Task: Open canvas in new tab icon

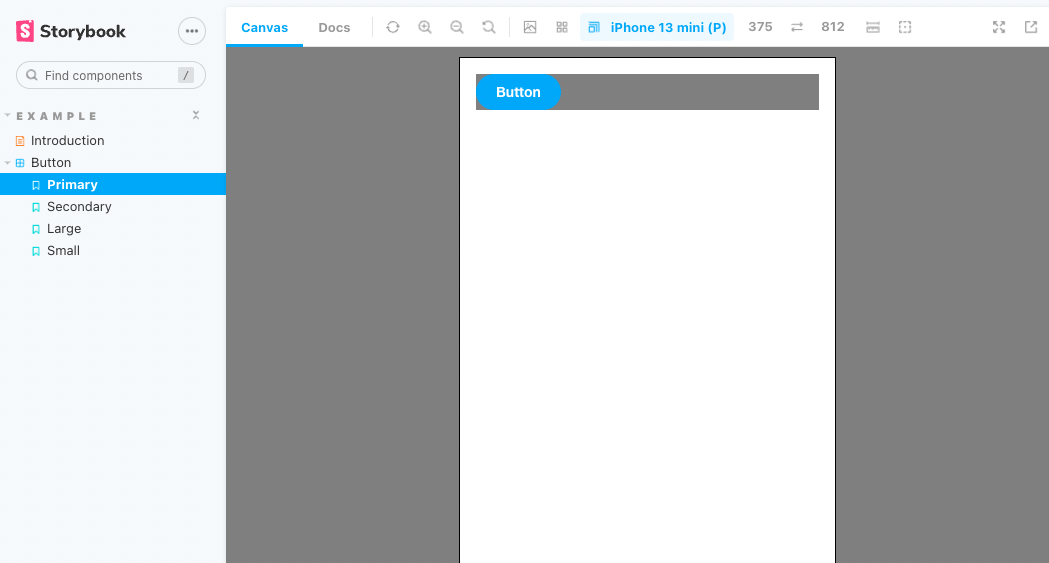Action: pos(1031,27)
